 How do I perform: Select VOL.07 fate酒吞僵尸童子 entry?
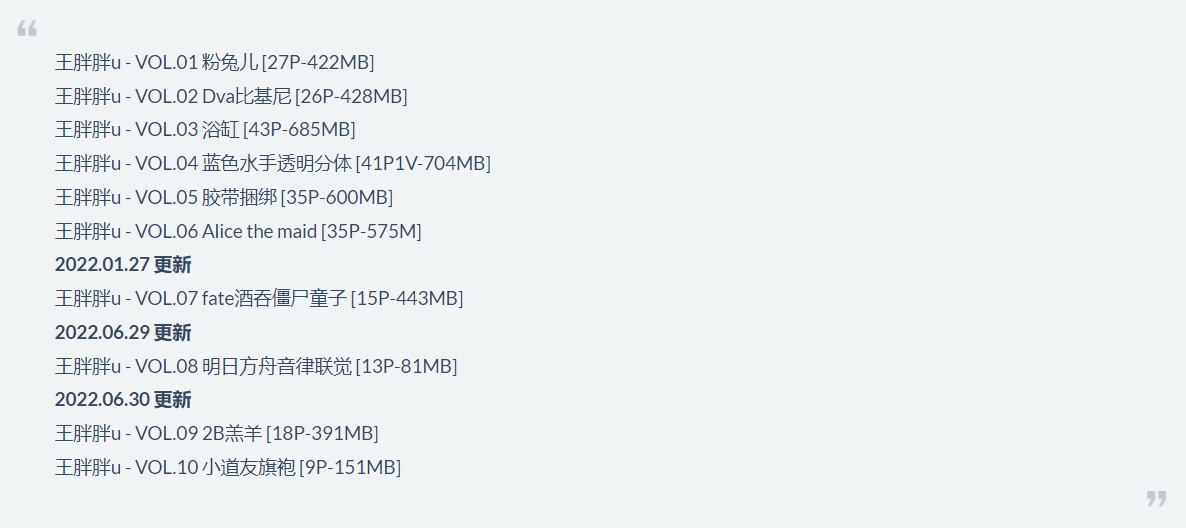tap(259, 298)
